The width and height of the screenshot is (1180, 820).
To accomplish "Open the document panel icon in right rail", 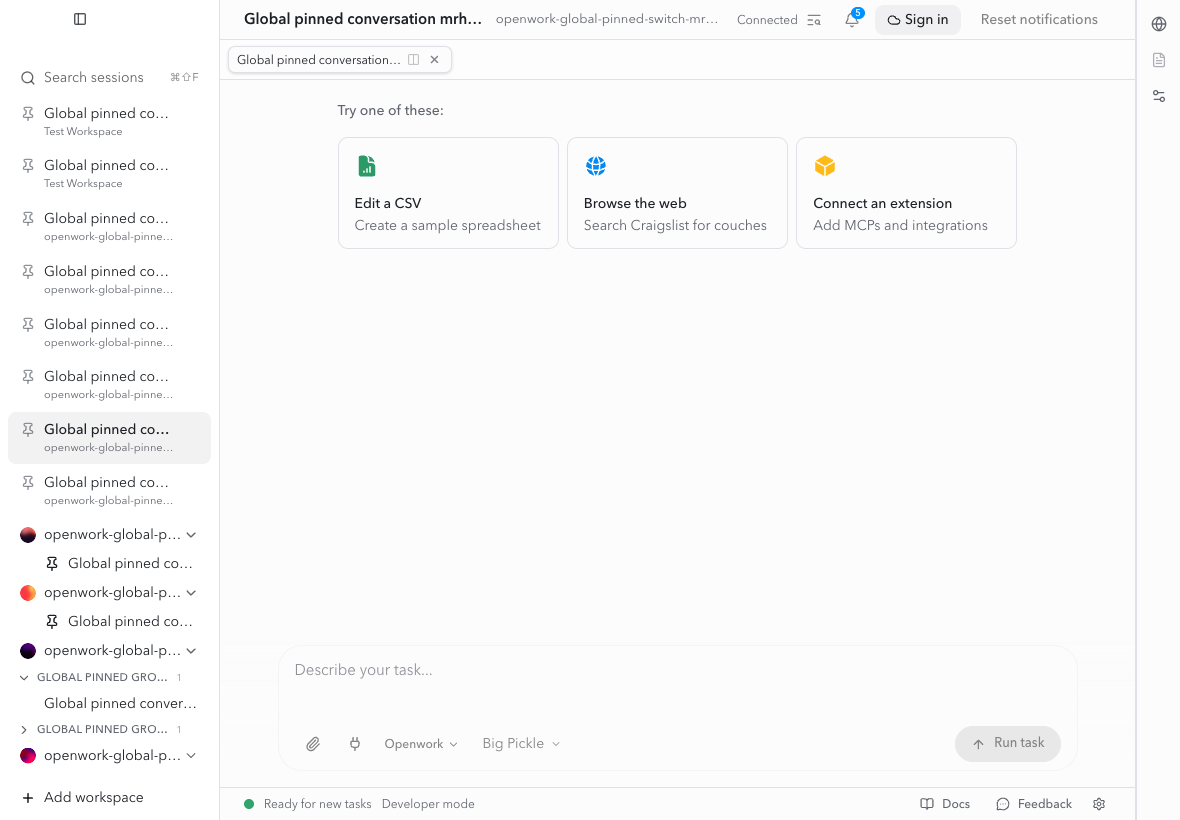I will point(1159,60).
